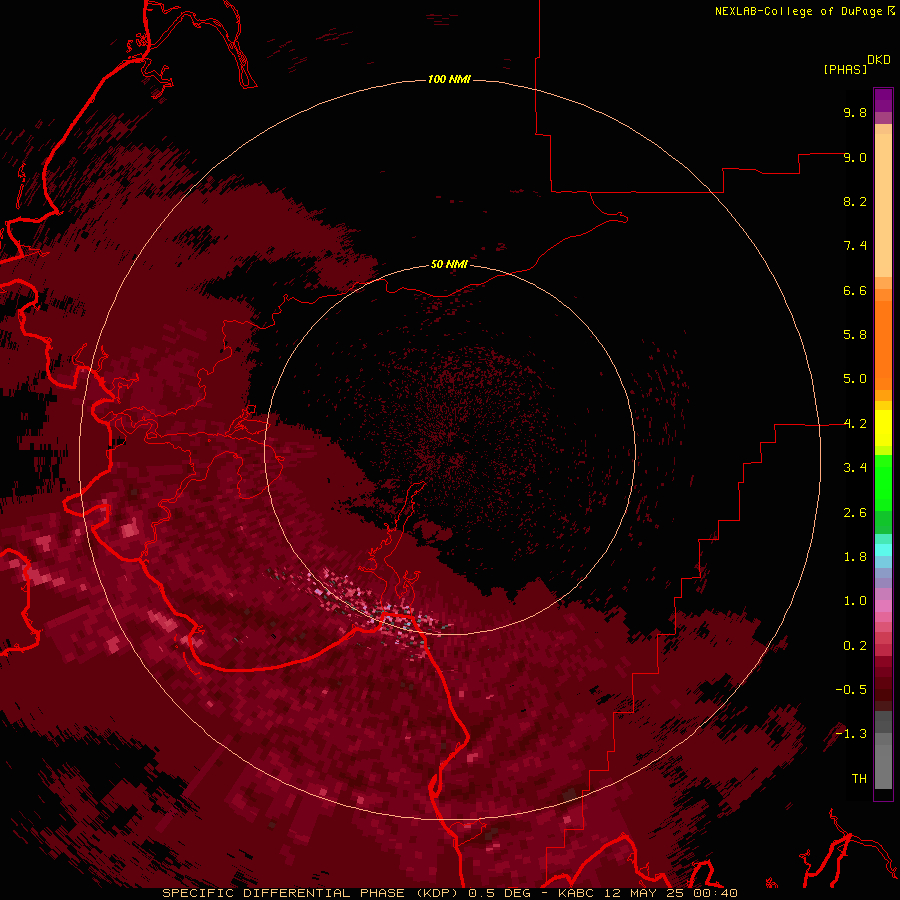
Task: Click the 50 NMI range ring label
Action: (449, 264)
